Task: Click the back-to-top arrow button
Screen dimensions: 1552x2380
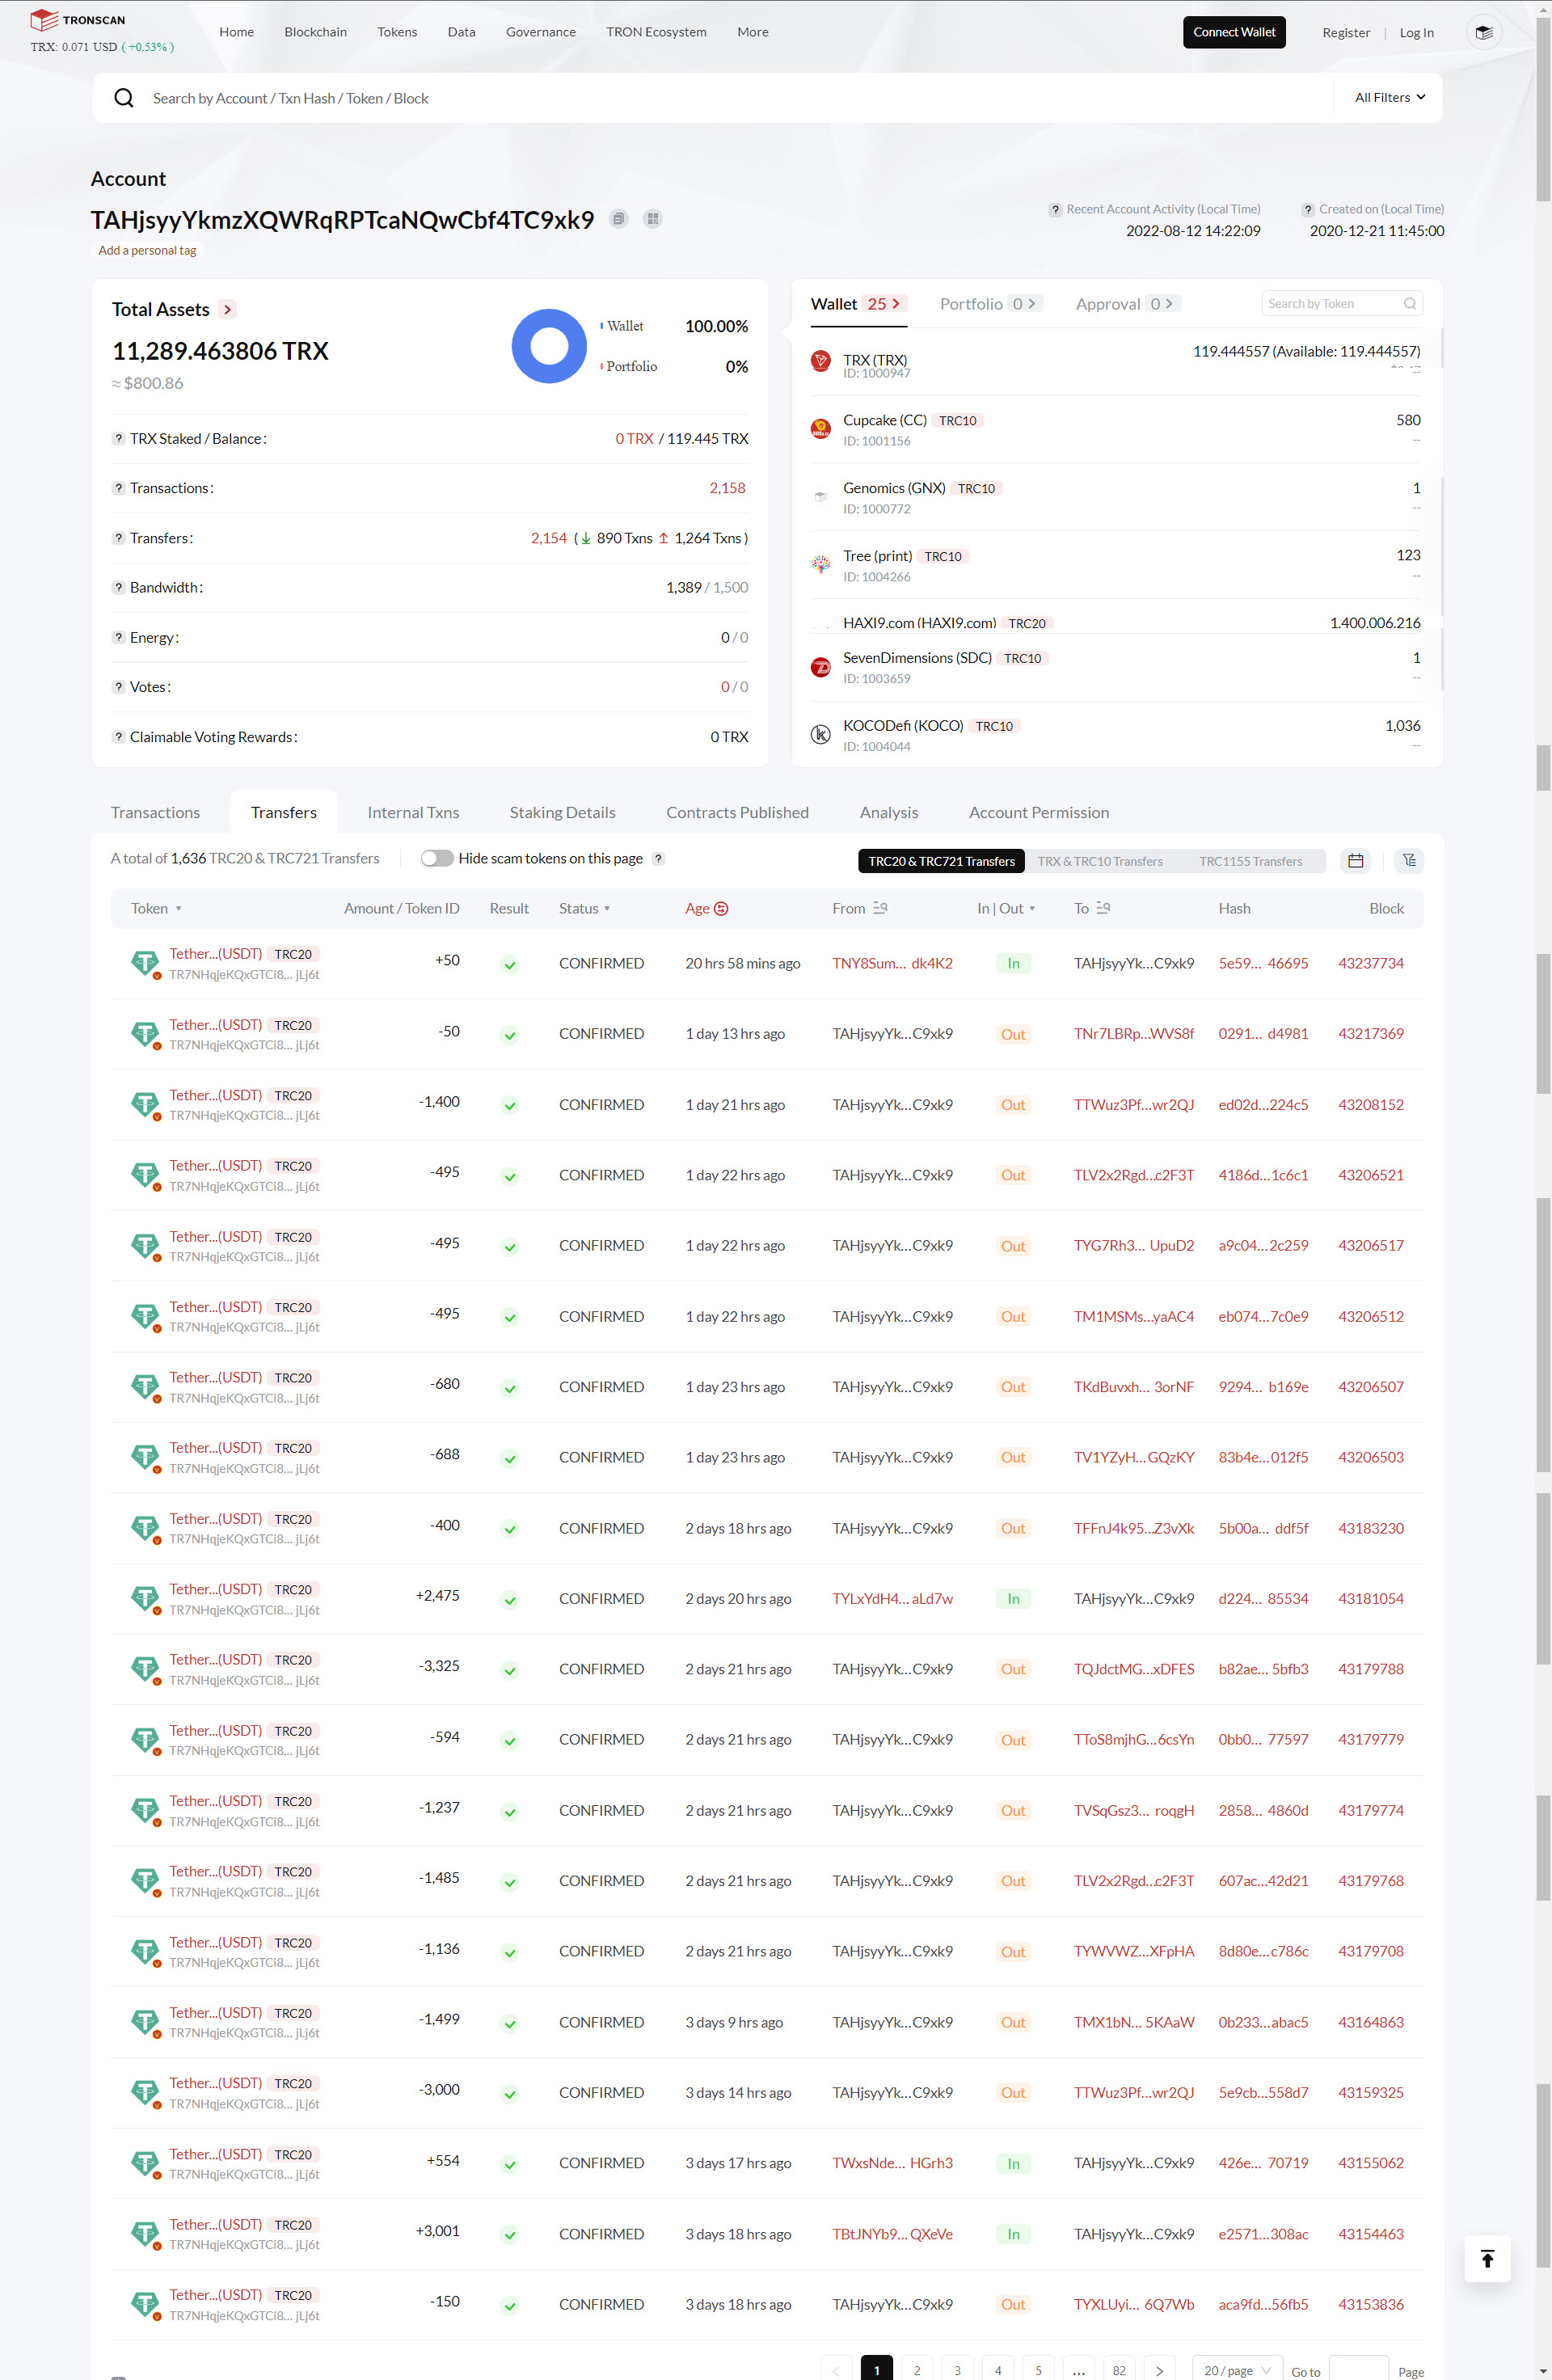Action: coord(1487,2259)
